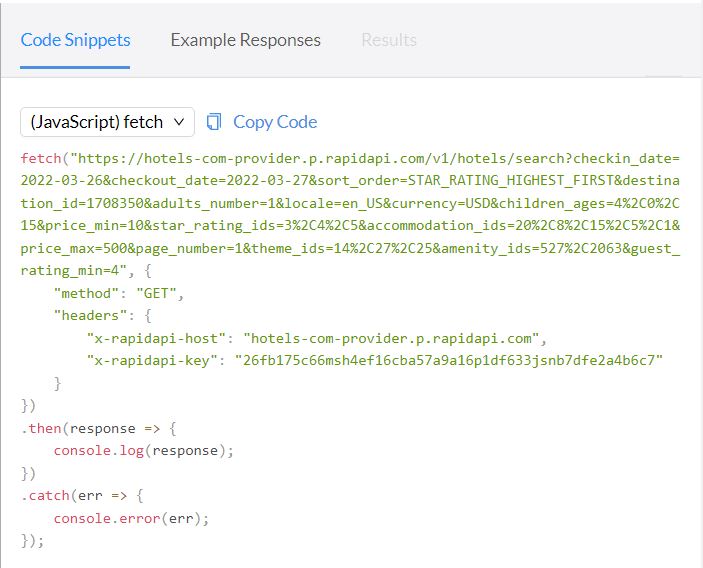The height and width of the screenshot is (568, 703).
Task: Click the "hotels-com-provider.p.rapidapi.com" host value
Action: pos(391,338)
